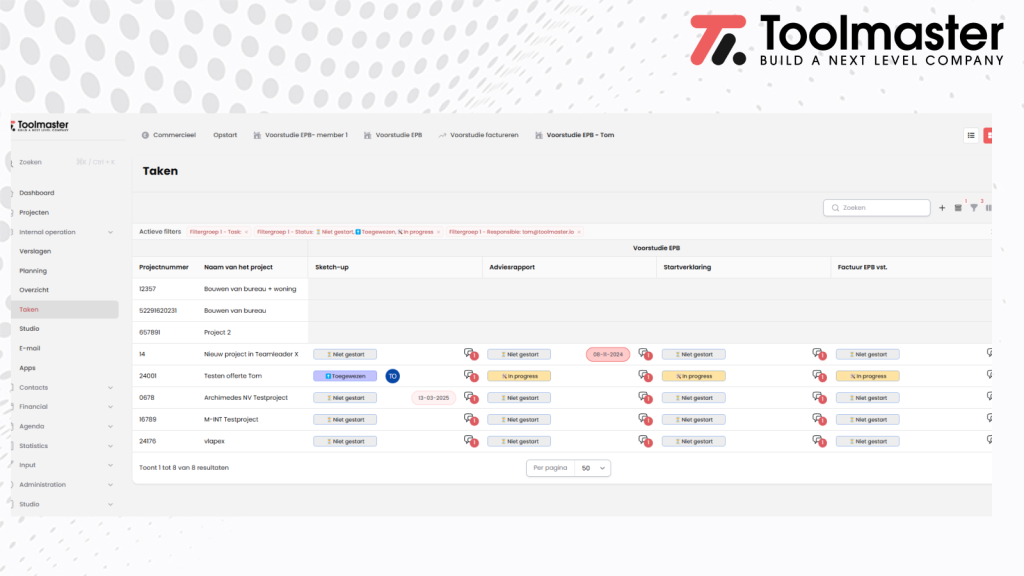Open Apps in the sidebar
This screenshot has width=1024, height=576.
tap(27, 368)
